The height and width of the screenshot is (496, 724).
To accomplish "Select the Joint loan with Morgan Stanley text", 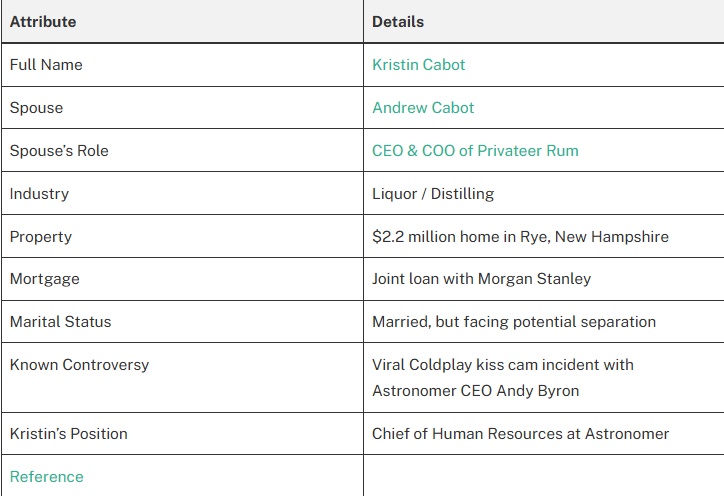I will click(x=482, y=279).
